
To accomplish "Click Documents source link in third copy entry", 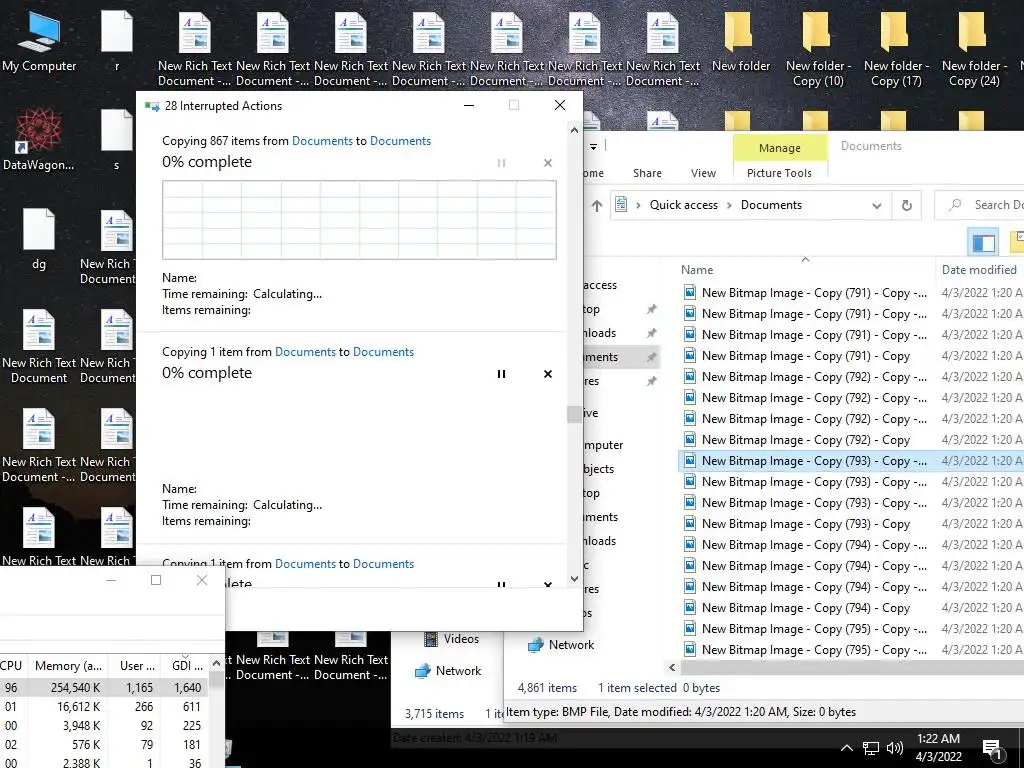I will (305, 564).
